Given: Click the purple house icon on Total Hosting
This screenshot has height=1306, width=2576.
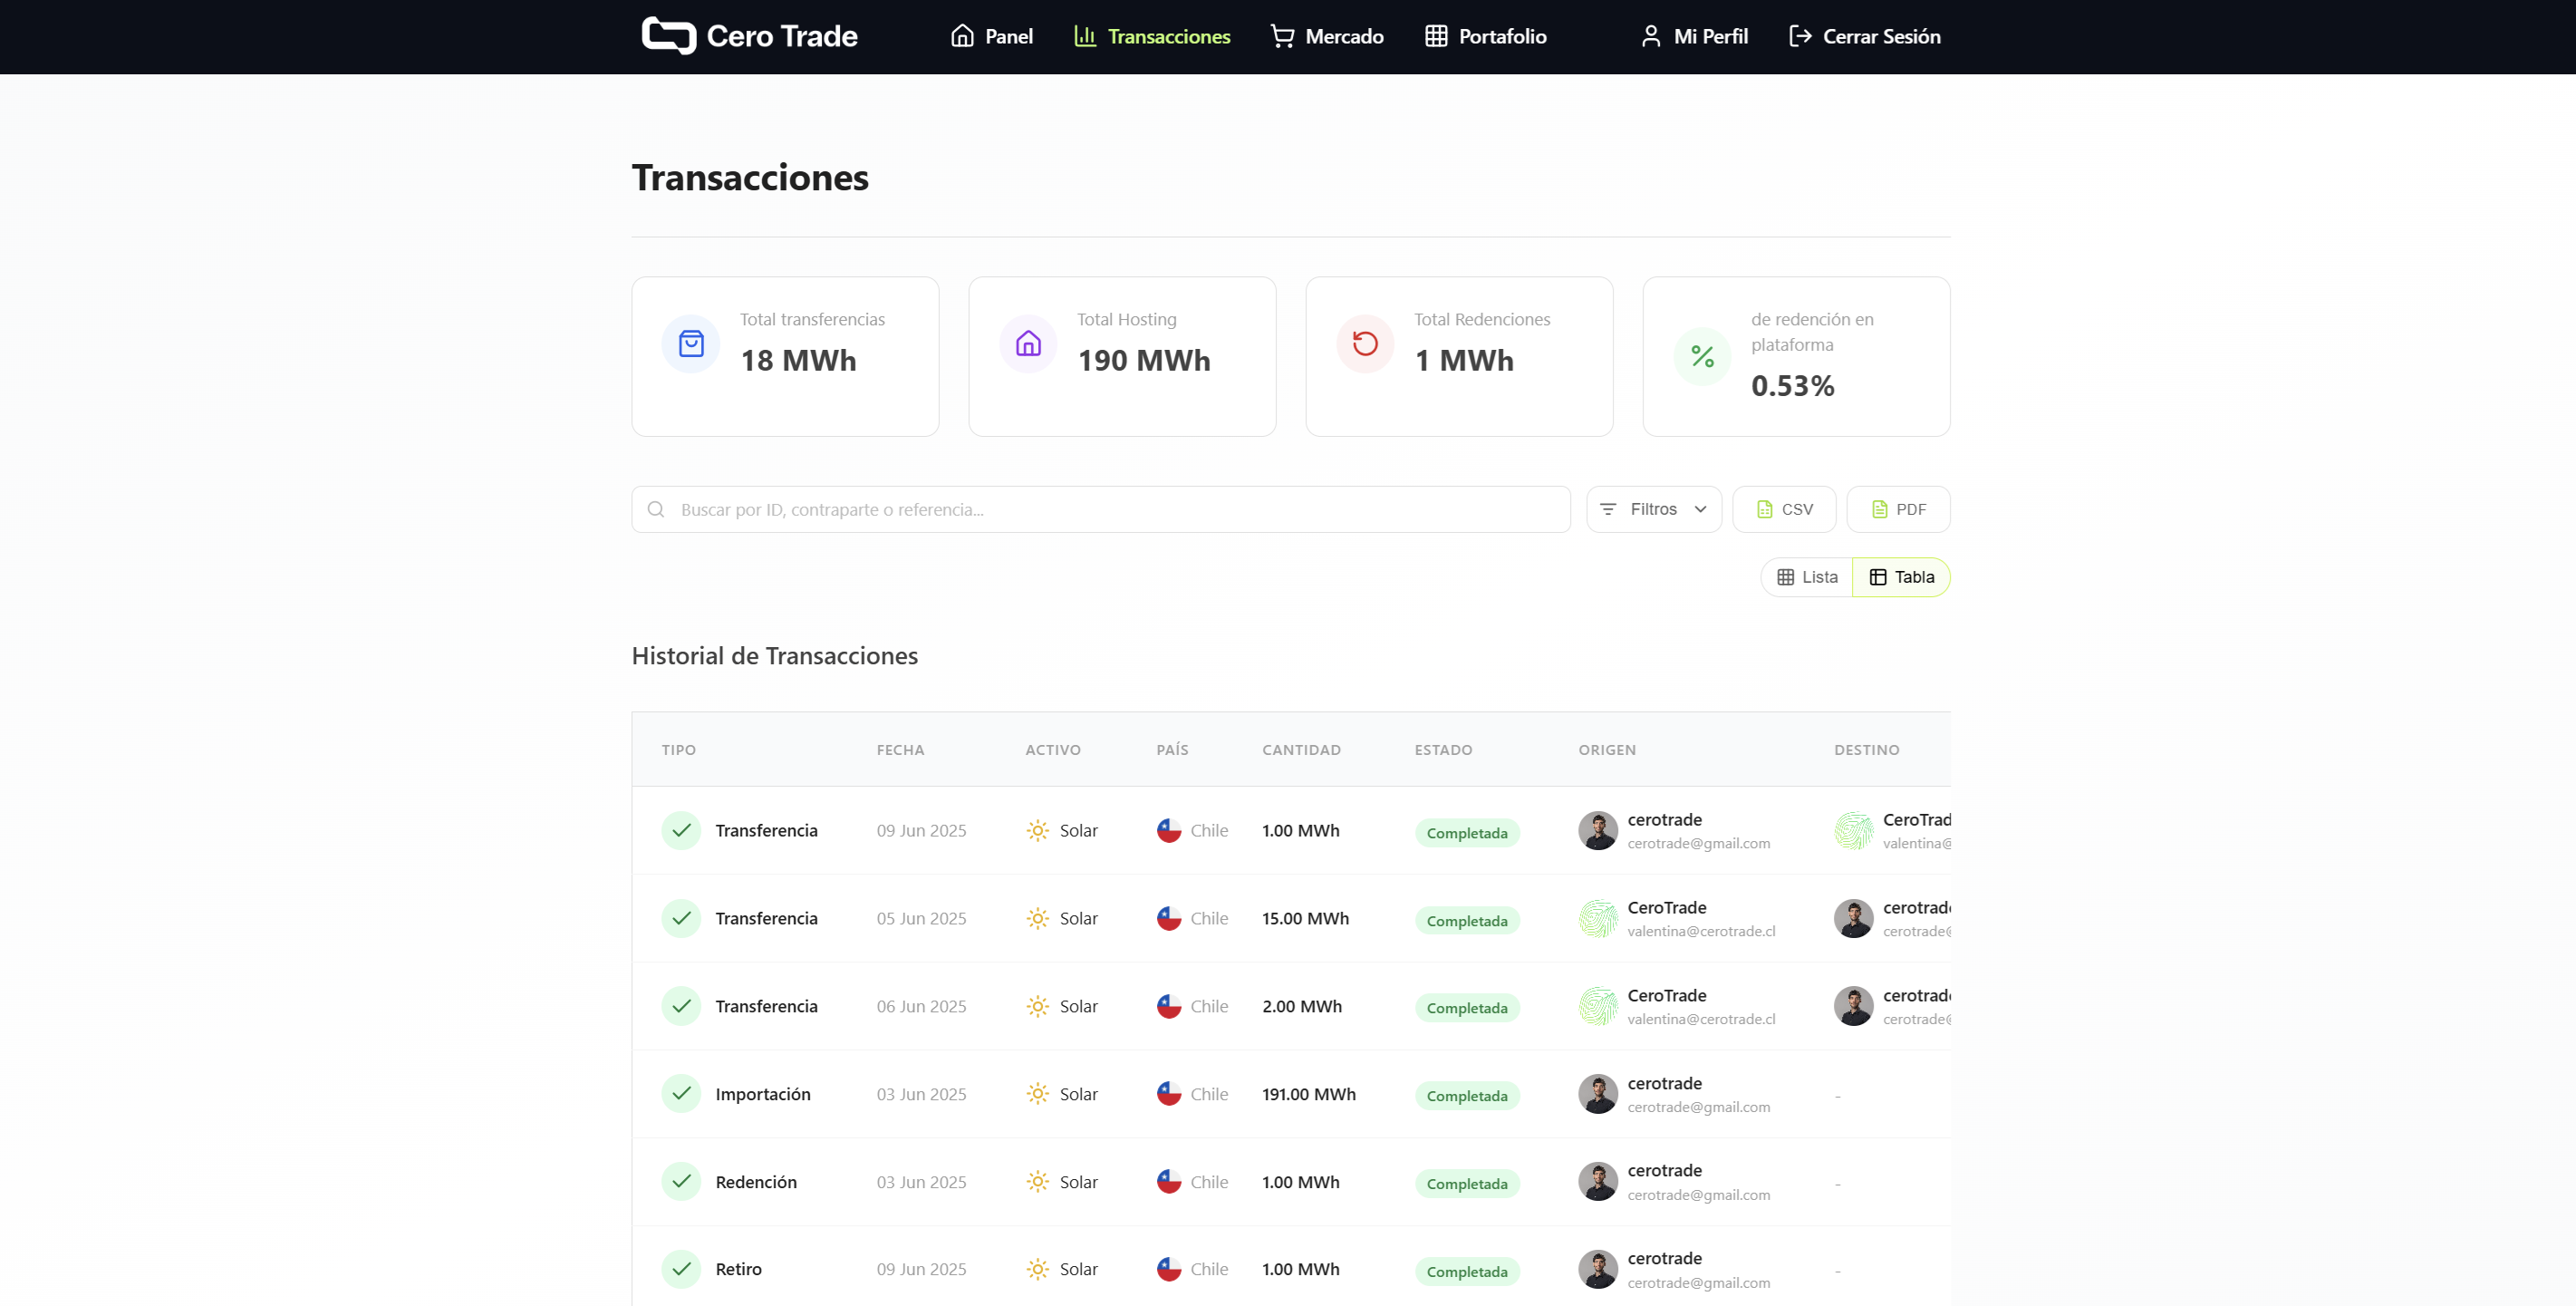Looking at the screenshot, I should pos(1028,344).
